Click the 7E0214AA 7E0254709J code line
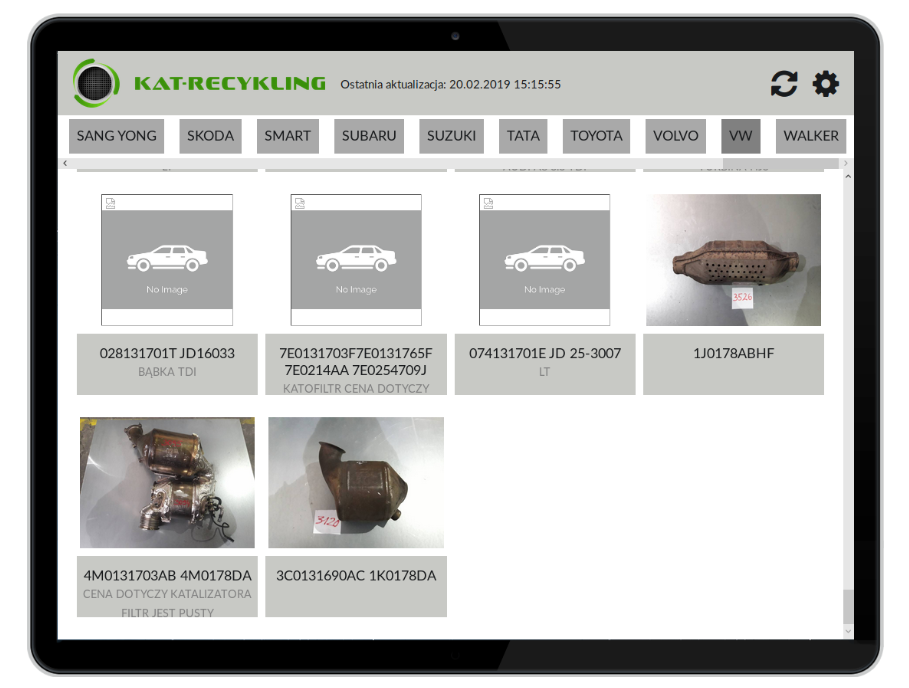Screen dimensions: 909x688 tap(356, 370)
